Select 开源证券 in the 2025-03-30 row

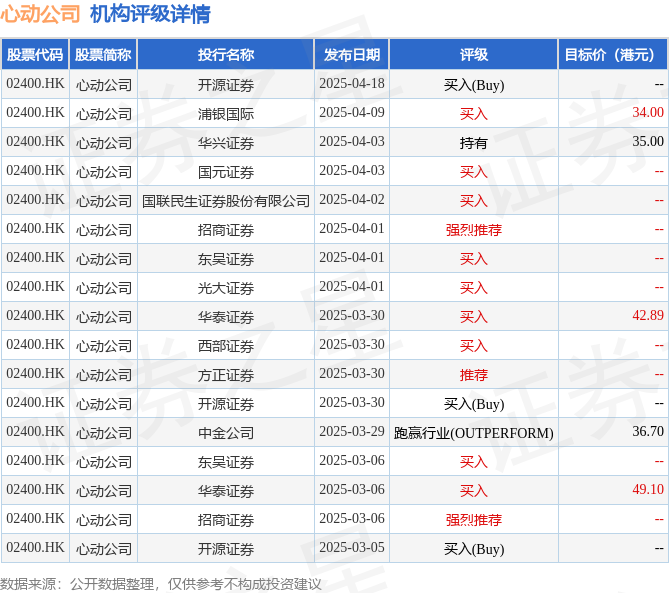(226, 404)
